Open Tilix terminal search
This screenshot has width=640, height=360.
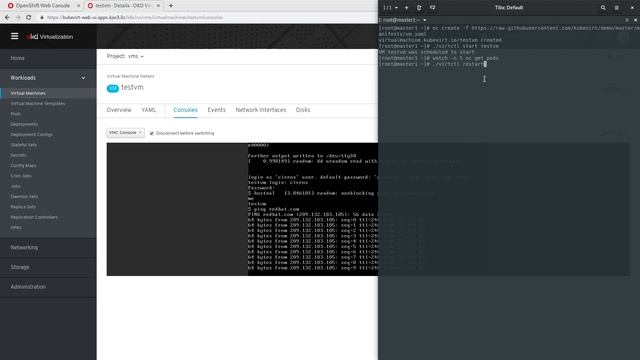pyautogui.click(x=603, y=8)
